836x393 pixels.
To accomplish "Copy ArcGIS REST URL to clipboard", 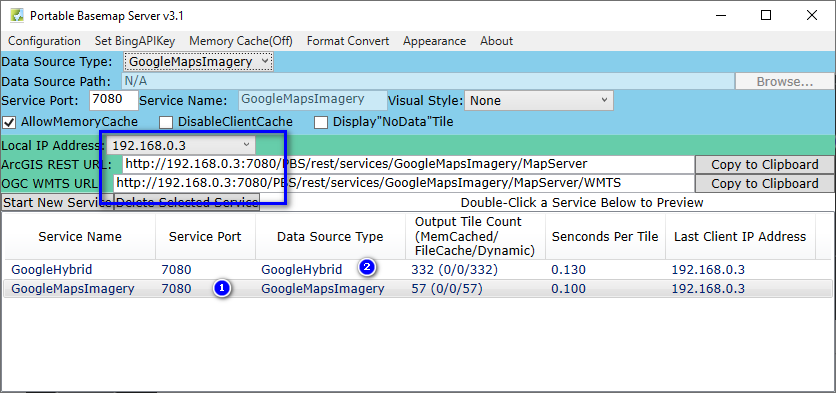I will (x=765, y=164).
